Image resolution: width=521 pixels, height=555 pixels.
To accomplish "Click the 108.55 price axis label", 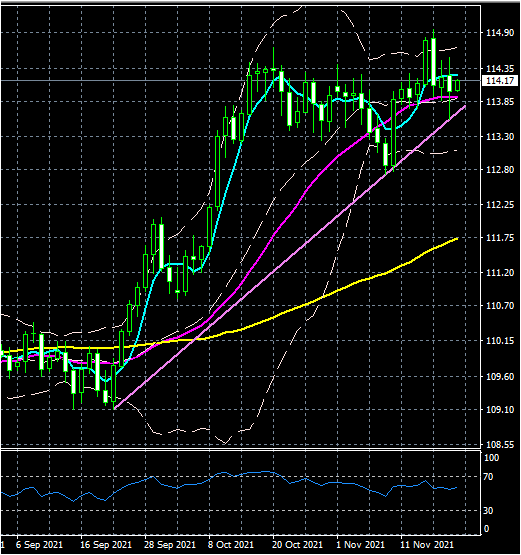I will pyautogui.click(x=500, y=445).
